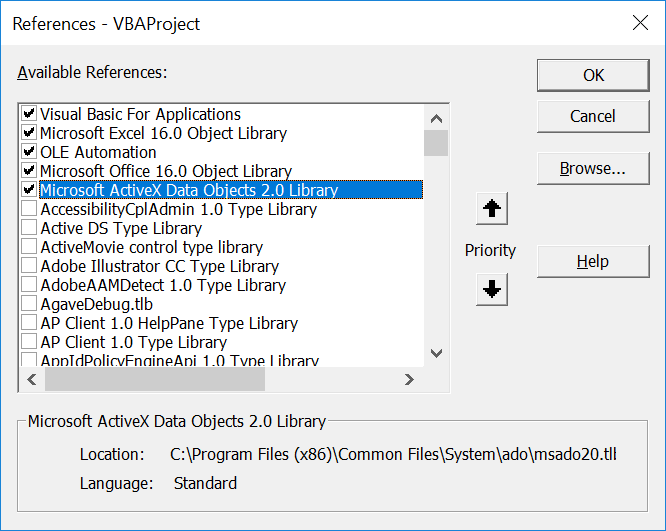Screen dimensions: 666x531
Task: Uncheck Visual Basic For Applications reference
Action: (28, 114)
